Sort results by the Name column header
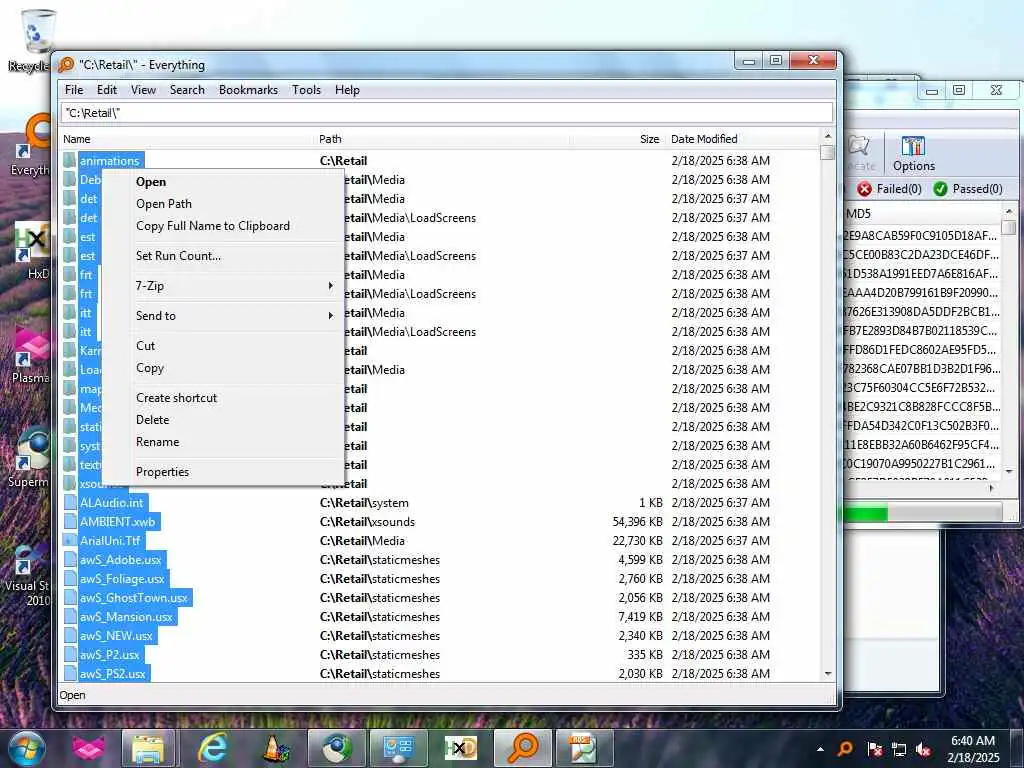Viewport: 1024px width, 768px height. (x=187, y=139)
